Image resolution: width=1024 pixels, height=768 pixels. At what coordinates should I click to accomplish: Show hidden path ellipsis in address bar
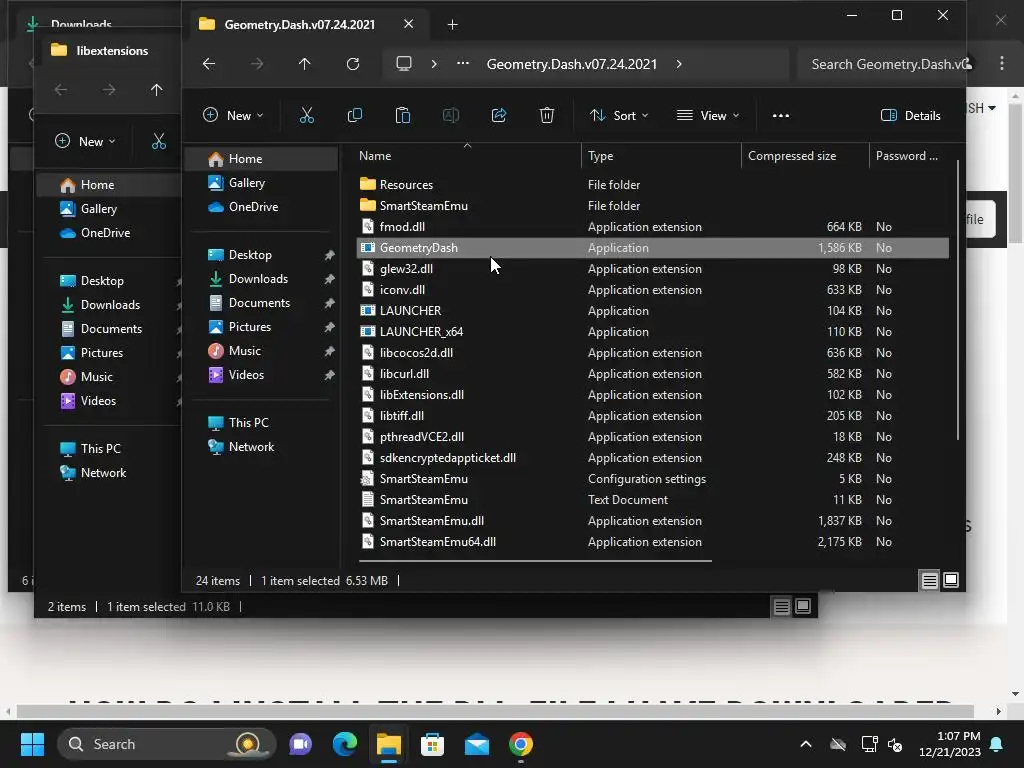pos(463,64)
